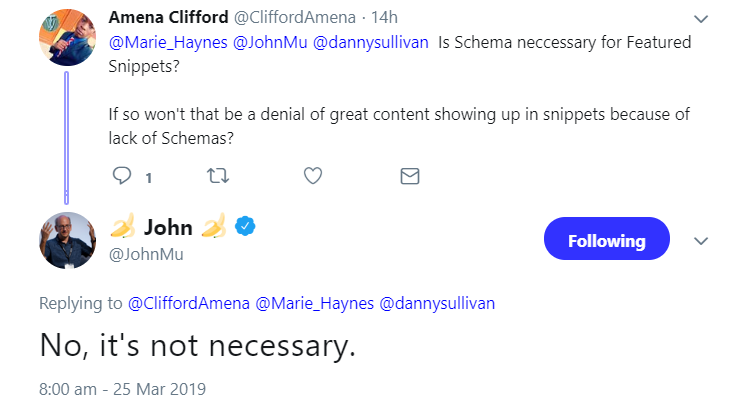Screen dimensions: 755x412
Task: Click @CliffordAmena in the Replying to line
Action: pos(189,302)
